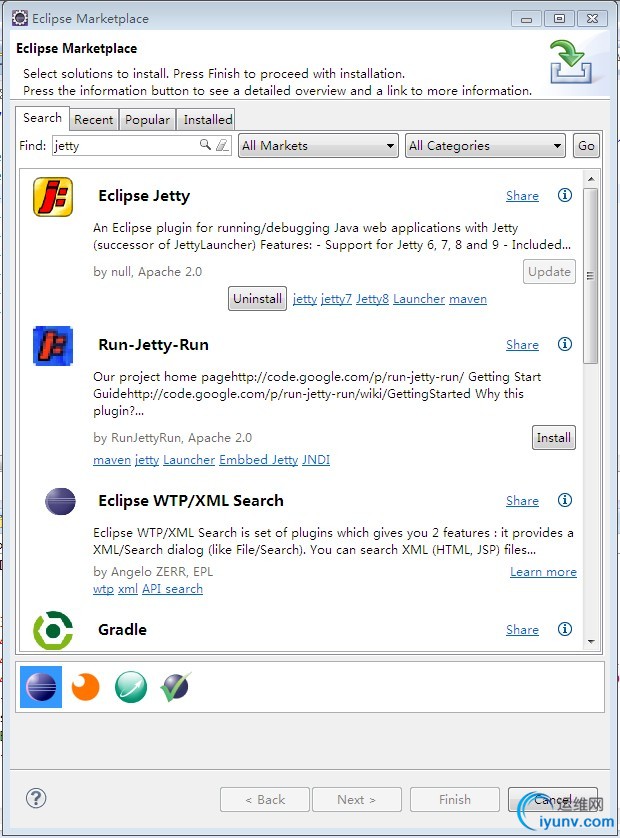Switch to the Recent tab

[94, 120]
